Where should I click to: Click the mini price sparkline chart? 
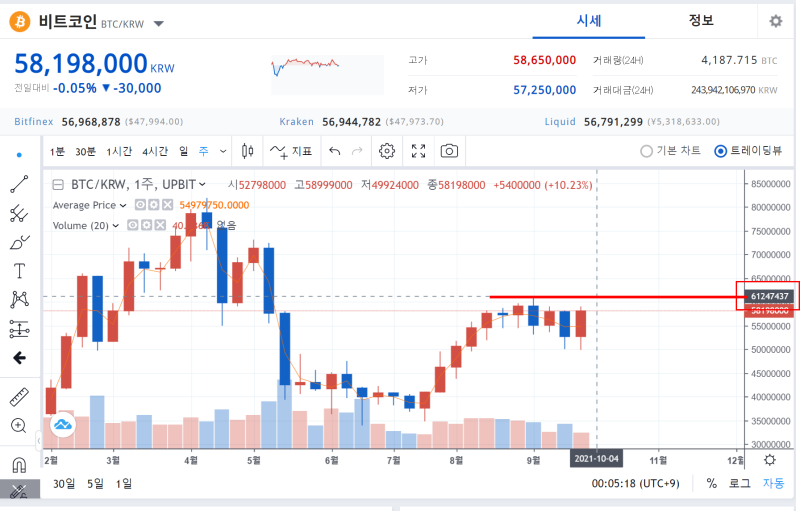[x=327, y=74]
